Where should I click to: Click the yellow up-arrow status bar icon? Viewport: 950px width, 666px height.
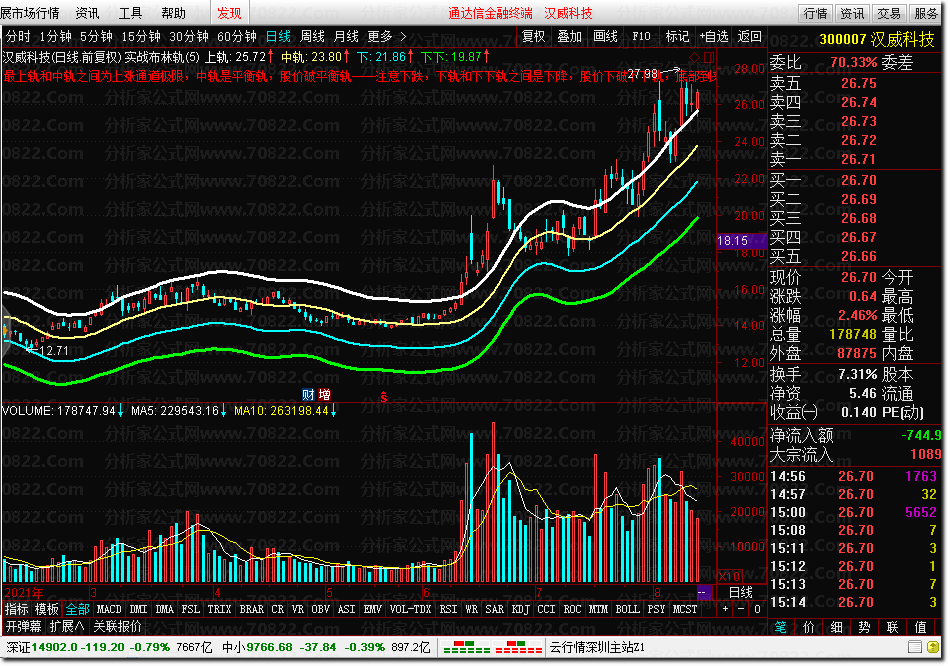[934, 647]
